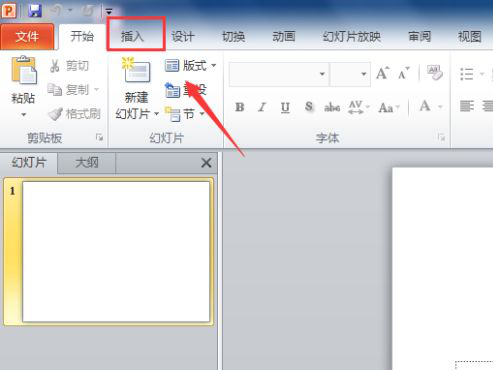Viewport: 493px width, 370px height.
Task: Expand the 粘贴 paste options arrow
Action: coord(23,115)
